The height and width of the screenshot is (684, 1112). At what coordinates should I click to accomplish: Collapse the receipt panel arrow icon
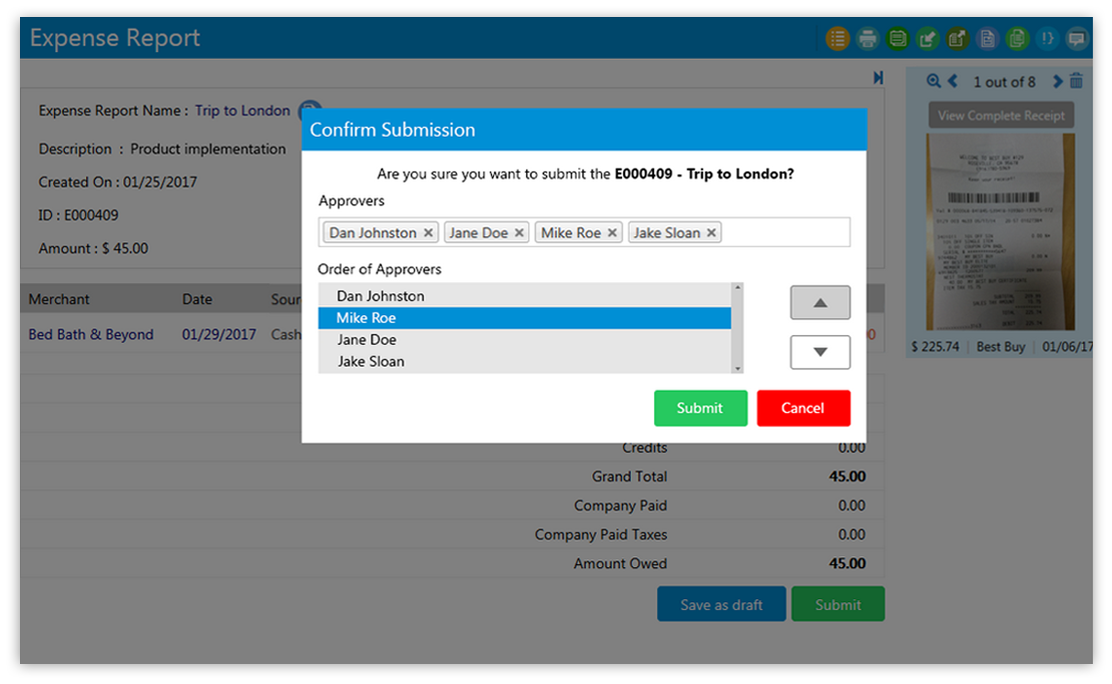pos(878,78)
